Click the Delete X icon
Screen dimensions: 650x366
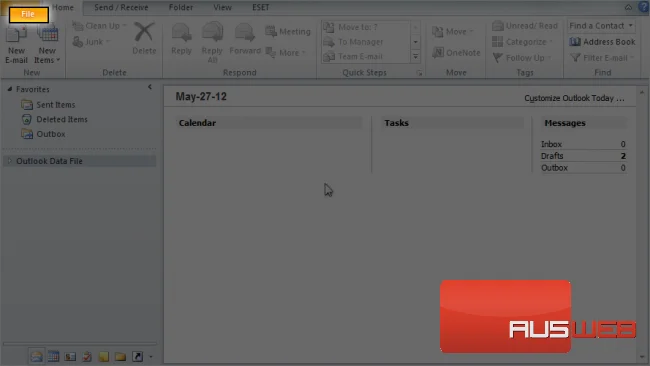click(144, 32)
